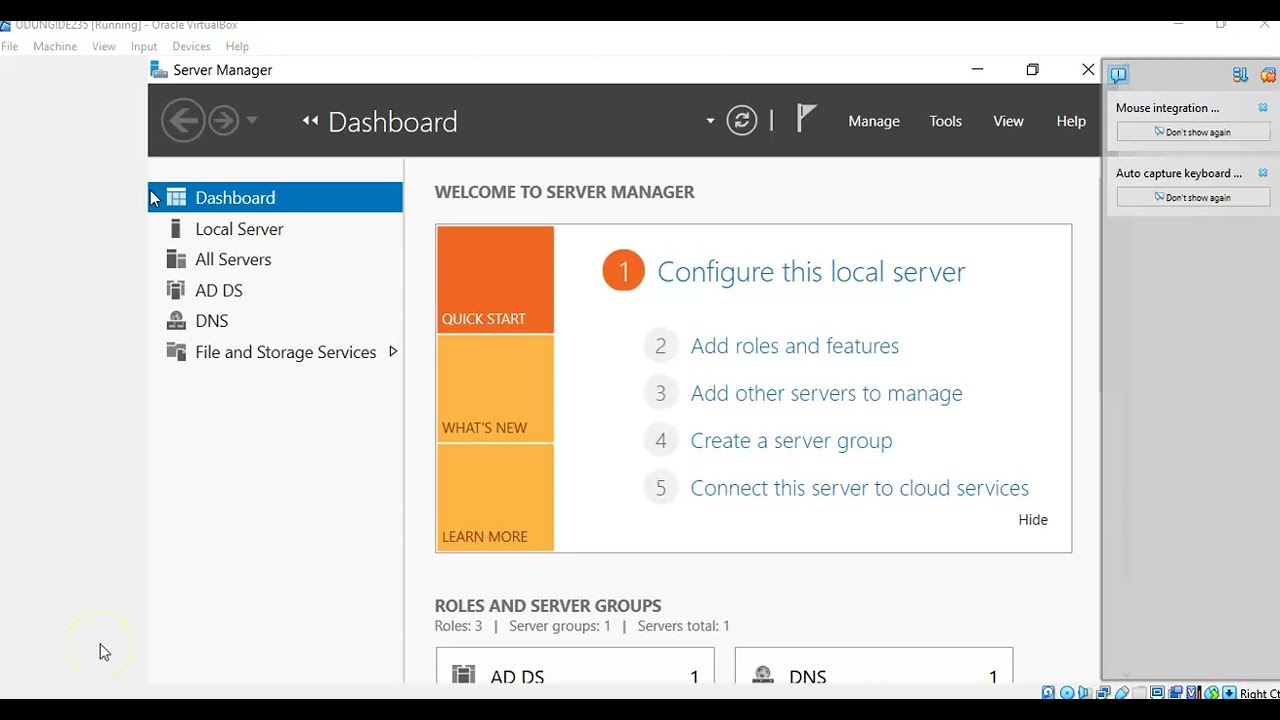Image resolution: width=1280 pixels, height=720 pixels.
Task: Dismiss the Mouse integration notification
Action: 1263,108
